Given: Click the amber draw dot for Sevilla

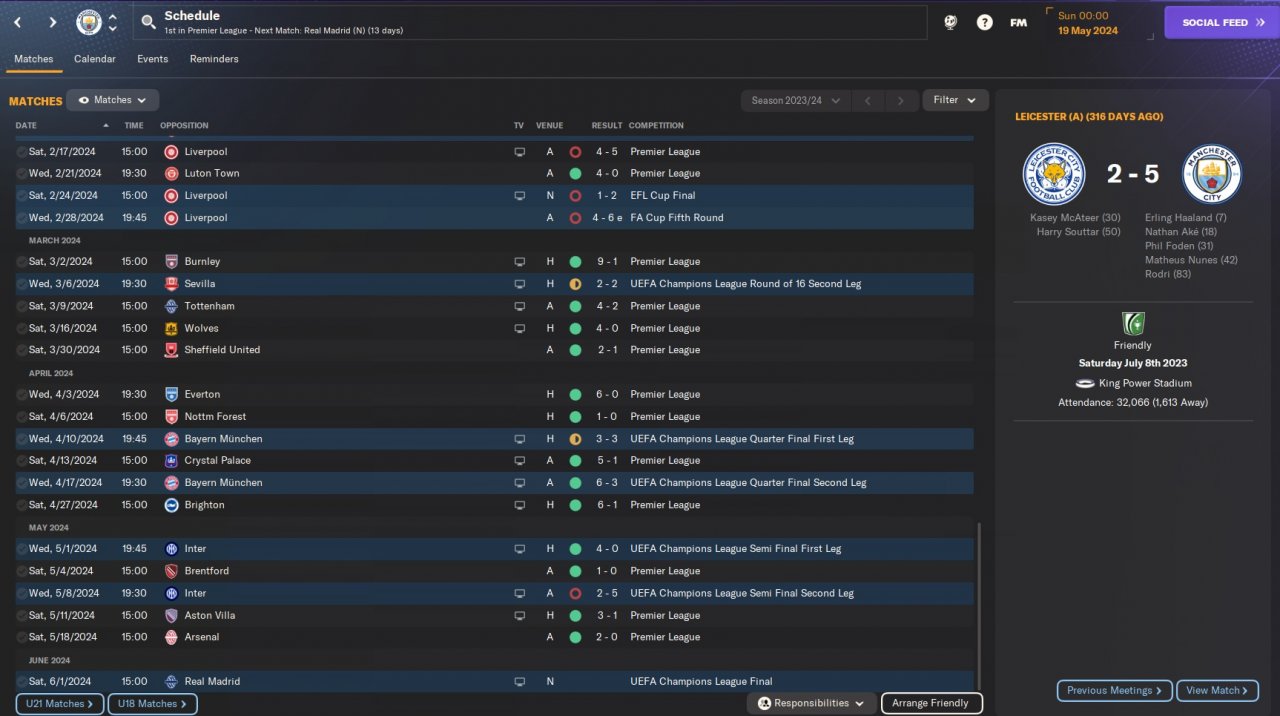Looking at the screenshot, I should (x=575, y=284).
